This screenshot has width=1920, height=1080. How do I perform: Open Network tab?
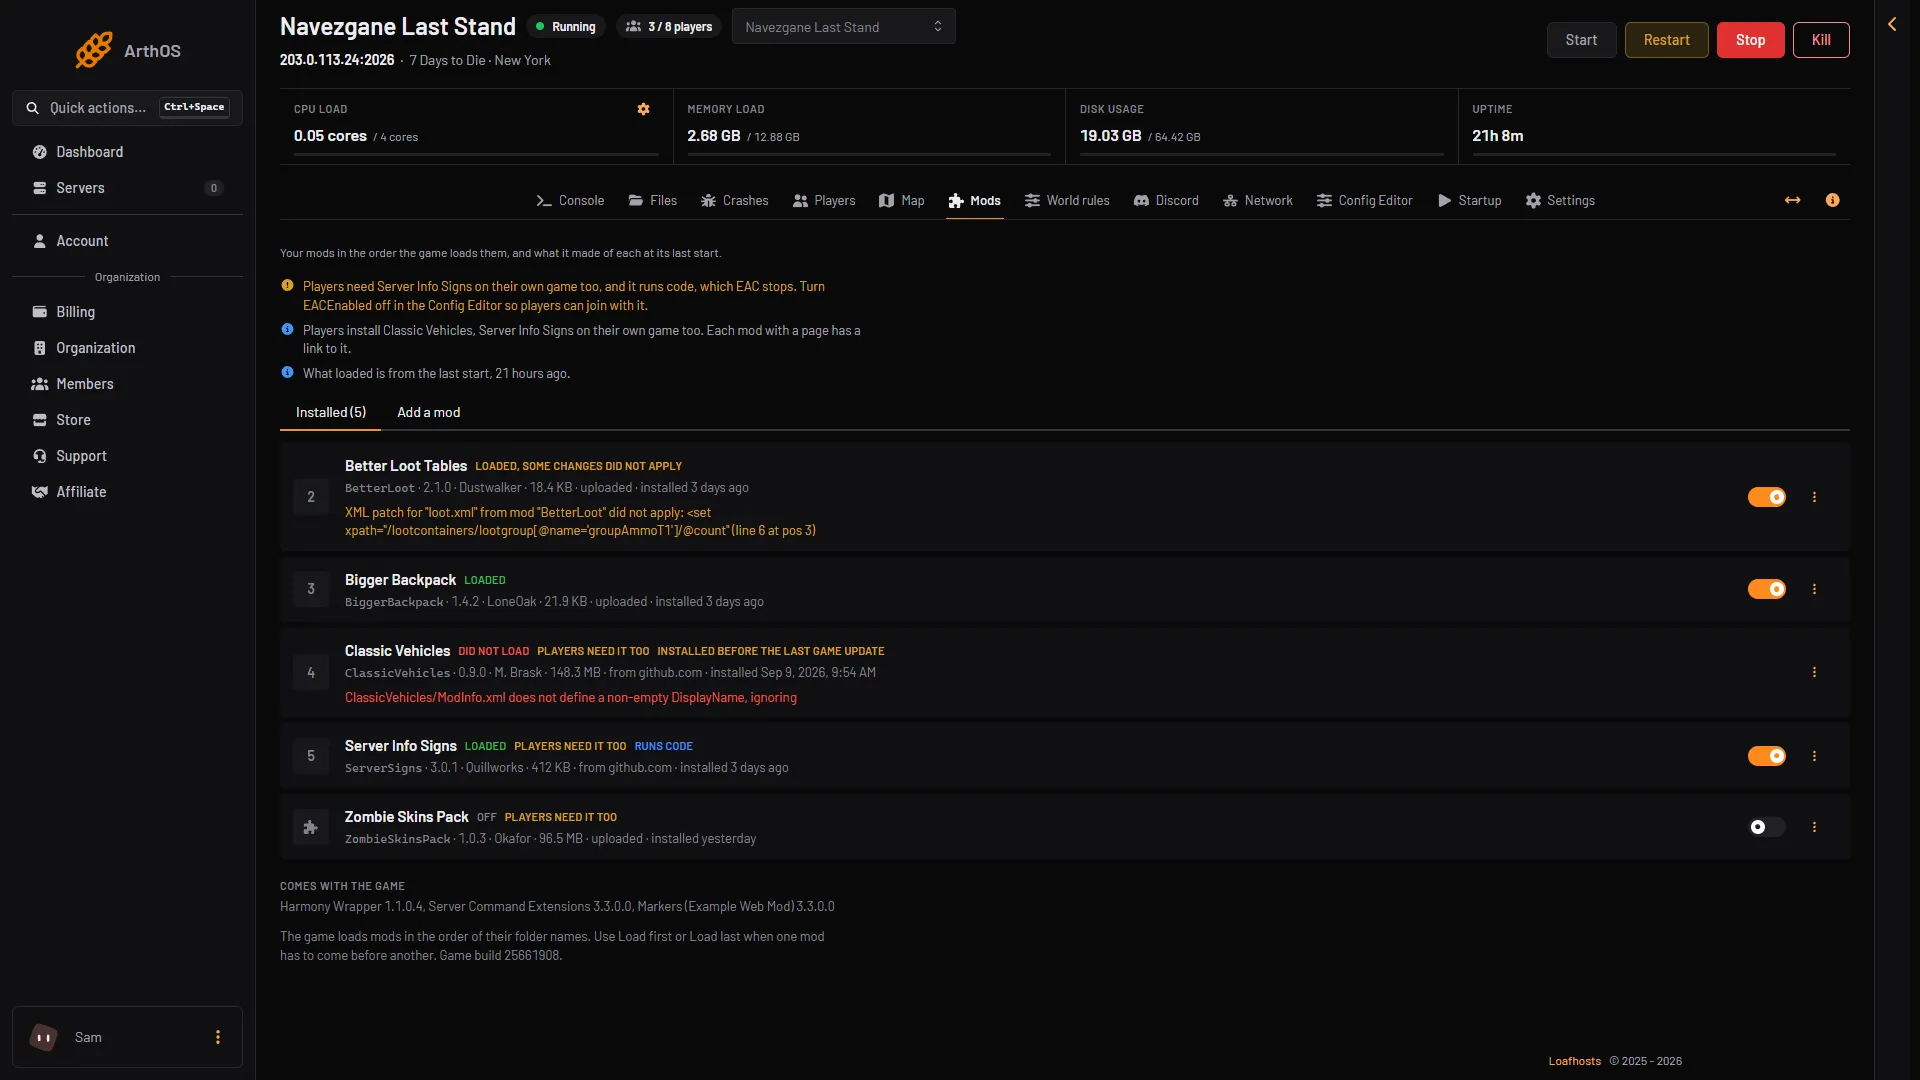click(1257, 201)
